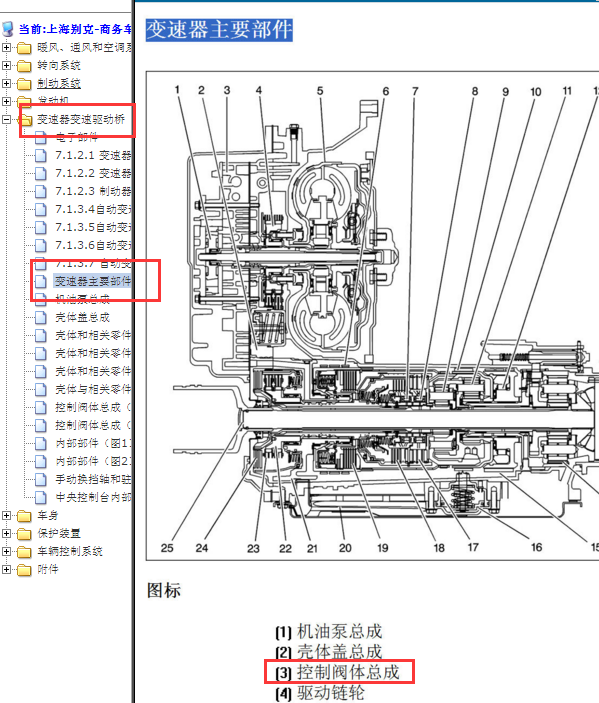
Task: Click the document icon beside 手动换挡轴
Action: pyautogui.click(x=40, y=479)
